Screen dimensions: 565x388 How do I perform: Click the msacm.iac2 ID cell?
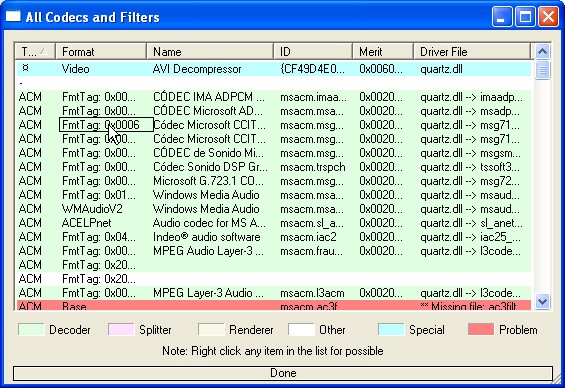[x=308, y=237]
